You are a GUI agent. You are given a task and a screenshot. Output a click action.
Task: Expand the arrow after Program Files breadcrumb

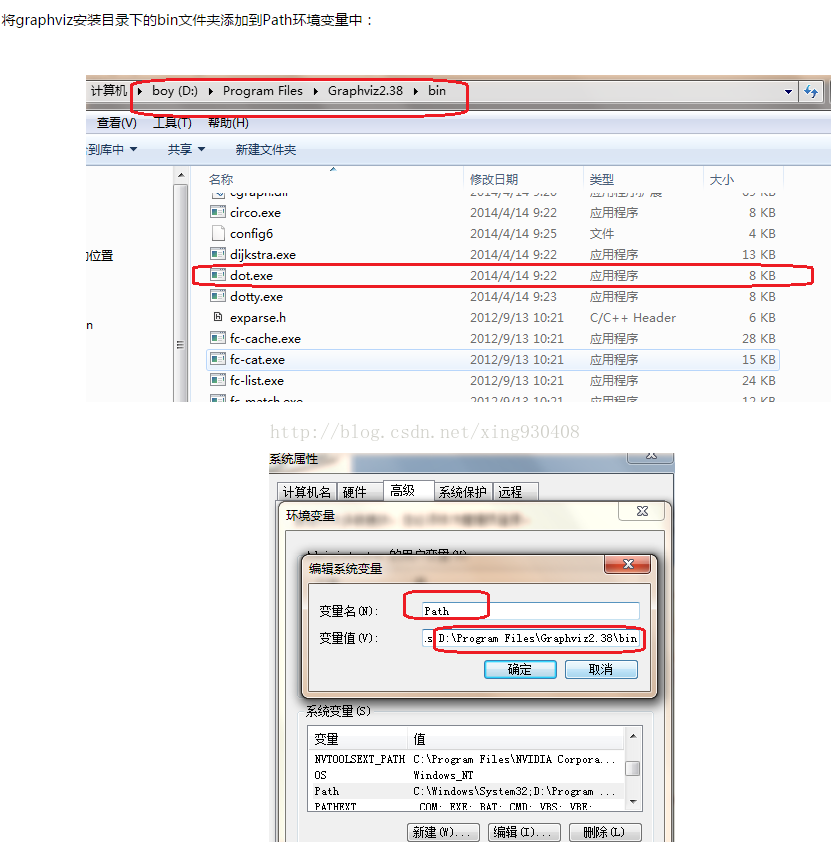316,91
